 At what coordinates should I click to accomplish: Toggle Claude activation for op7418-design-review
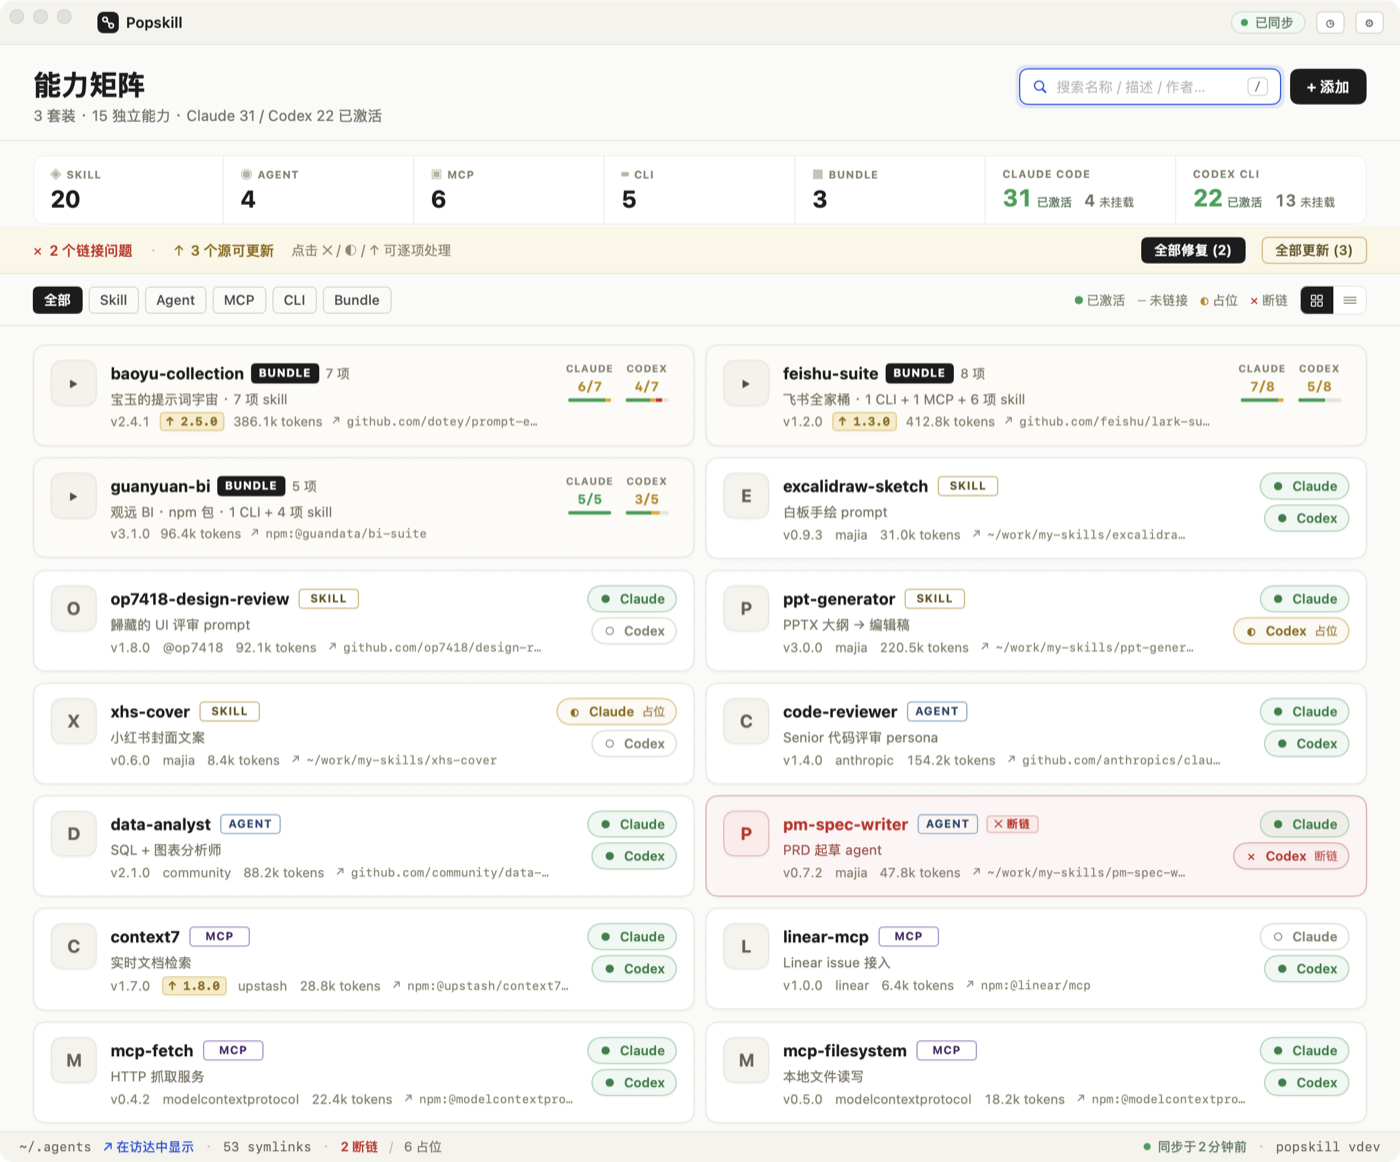(x=632, y=599)
